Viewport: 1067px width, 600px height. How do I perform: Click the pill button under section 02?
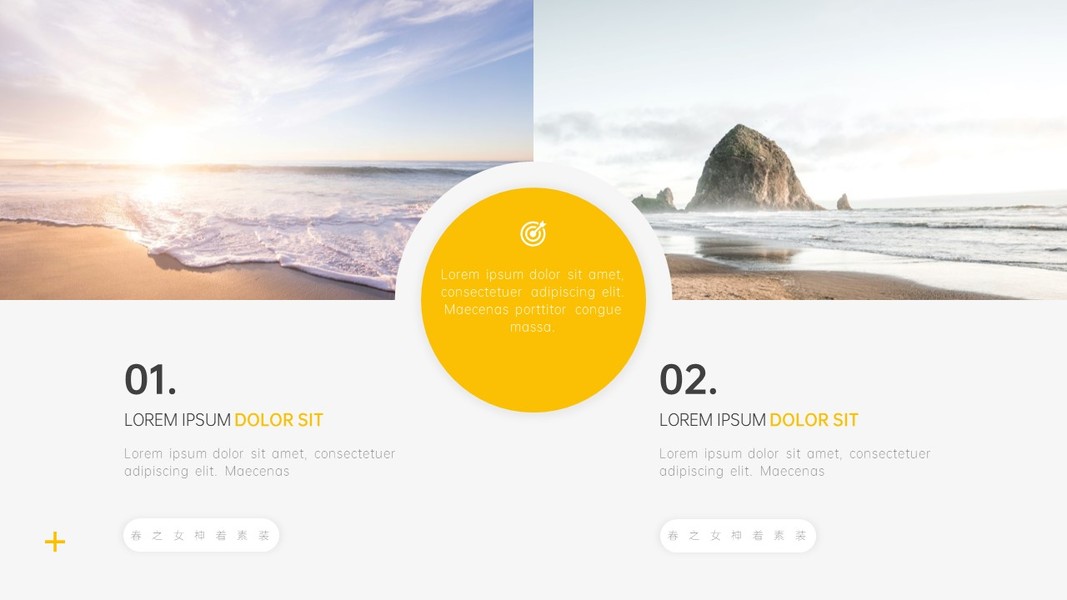(738, 535)
